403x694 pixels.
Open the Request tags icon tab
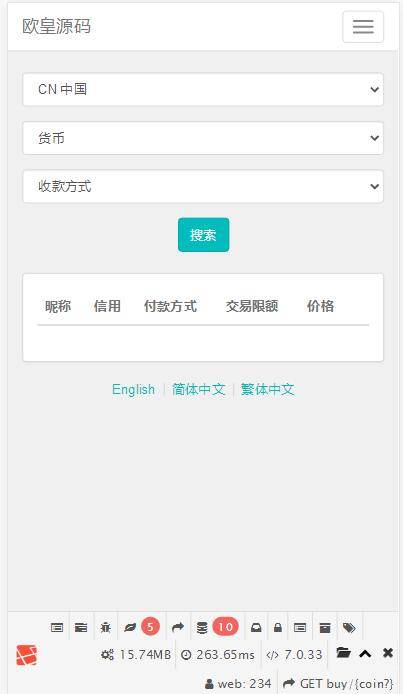pos(349,627)
